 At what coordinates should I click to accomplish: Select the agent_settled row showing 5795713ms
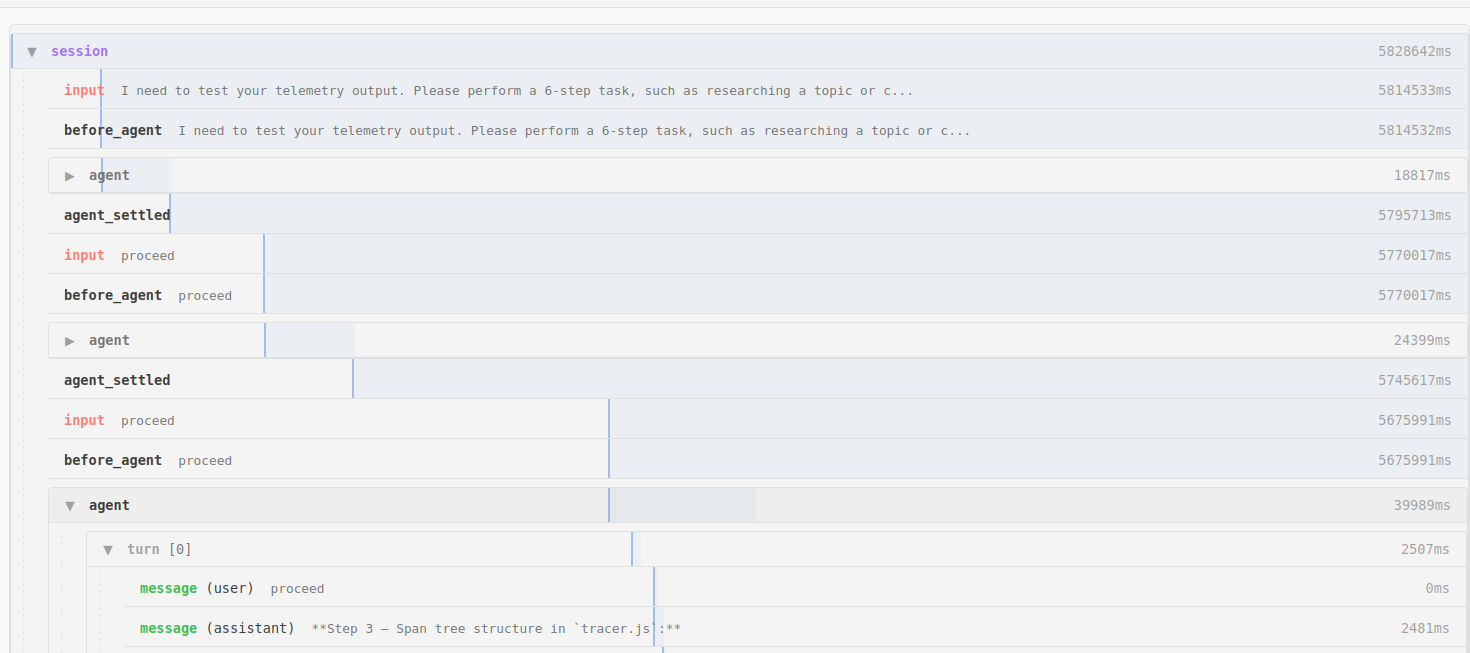coord(758,215)
